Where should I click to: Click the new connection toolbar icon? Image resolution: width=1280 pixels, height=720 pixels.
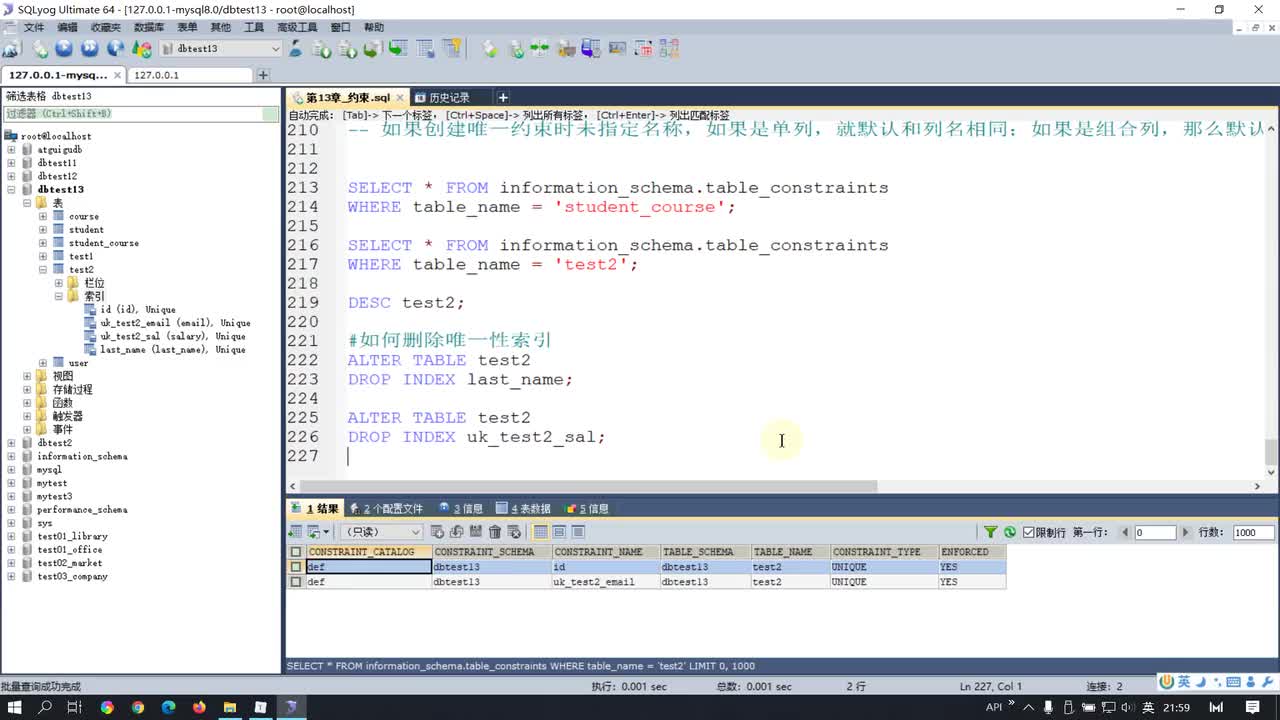click(11, 48)
